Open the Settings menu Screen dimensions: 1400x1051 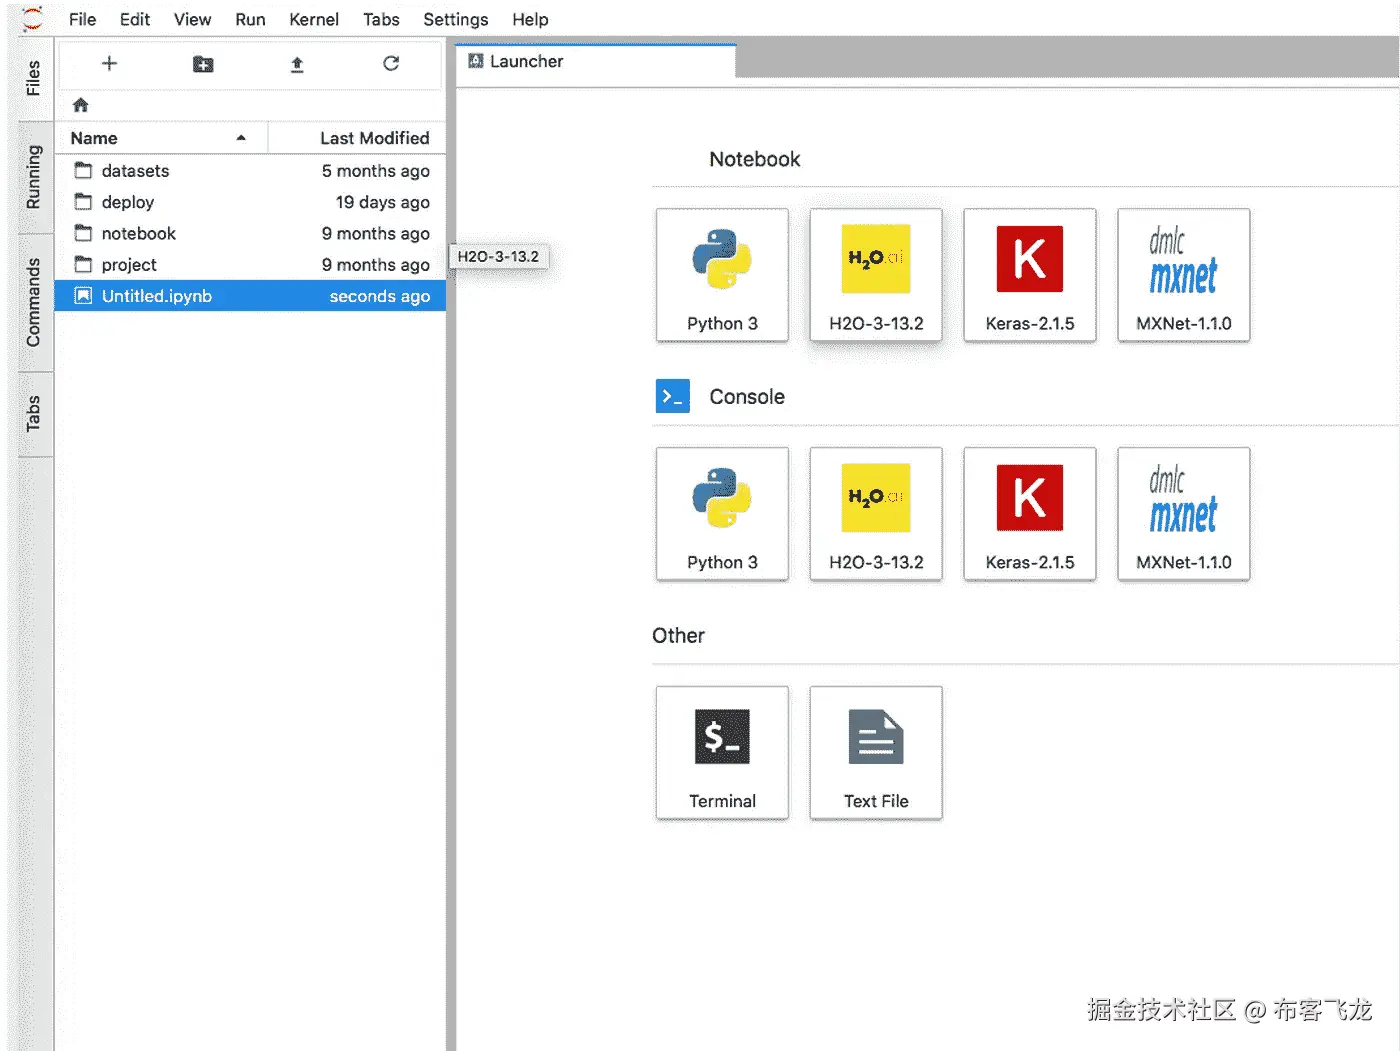pyautogui.click(x=456, y=19)
